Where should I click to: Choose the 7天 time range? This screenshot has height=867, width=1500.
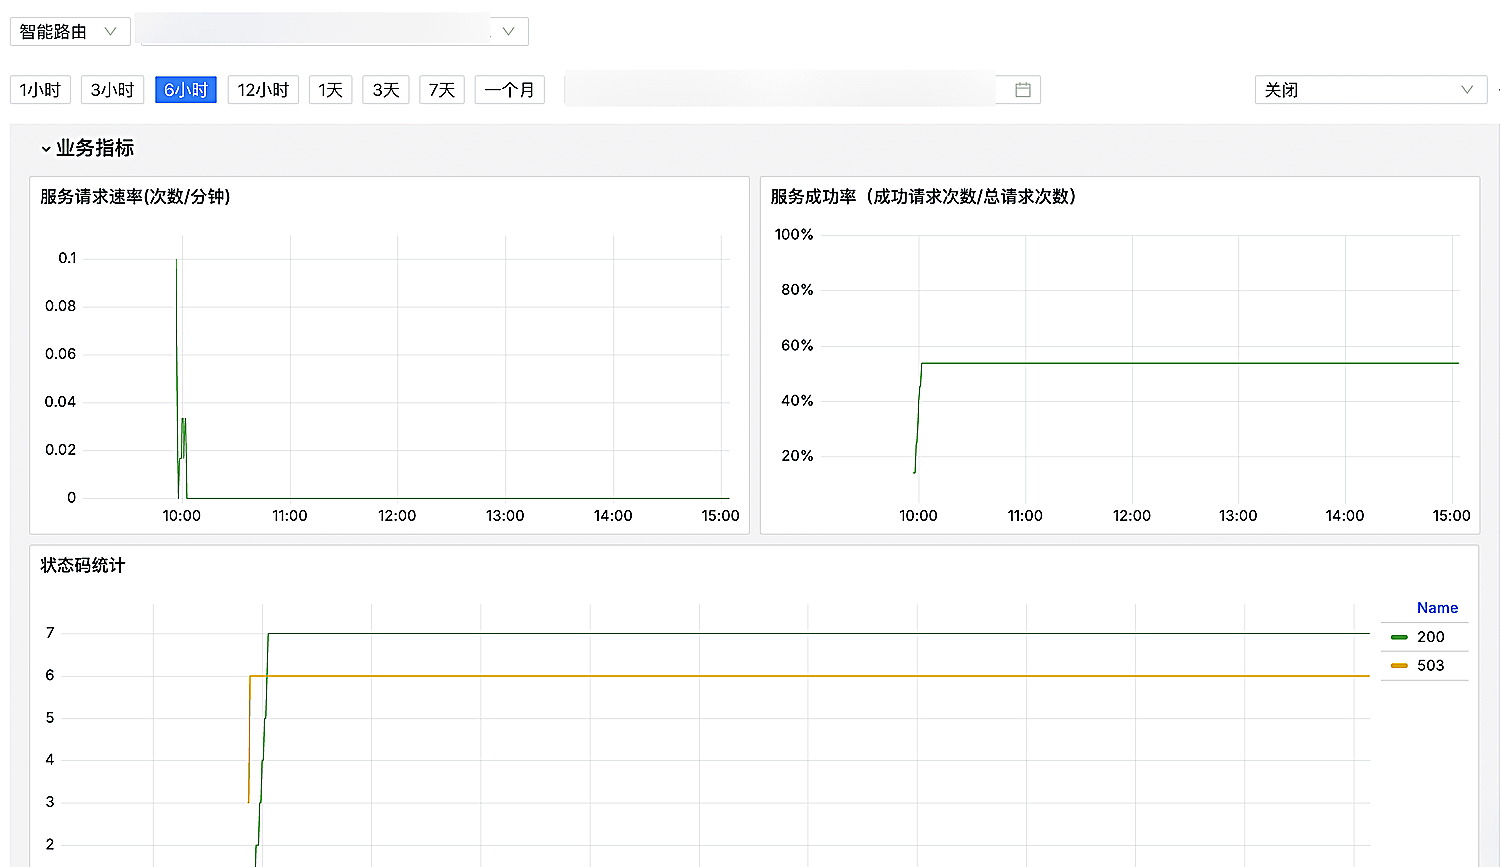pyautogui.click(x=442, y=90)
